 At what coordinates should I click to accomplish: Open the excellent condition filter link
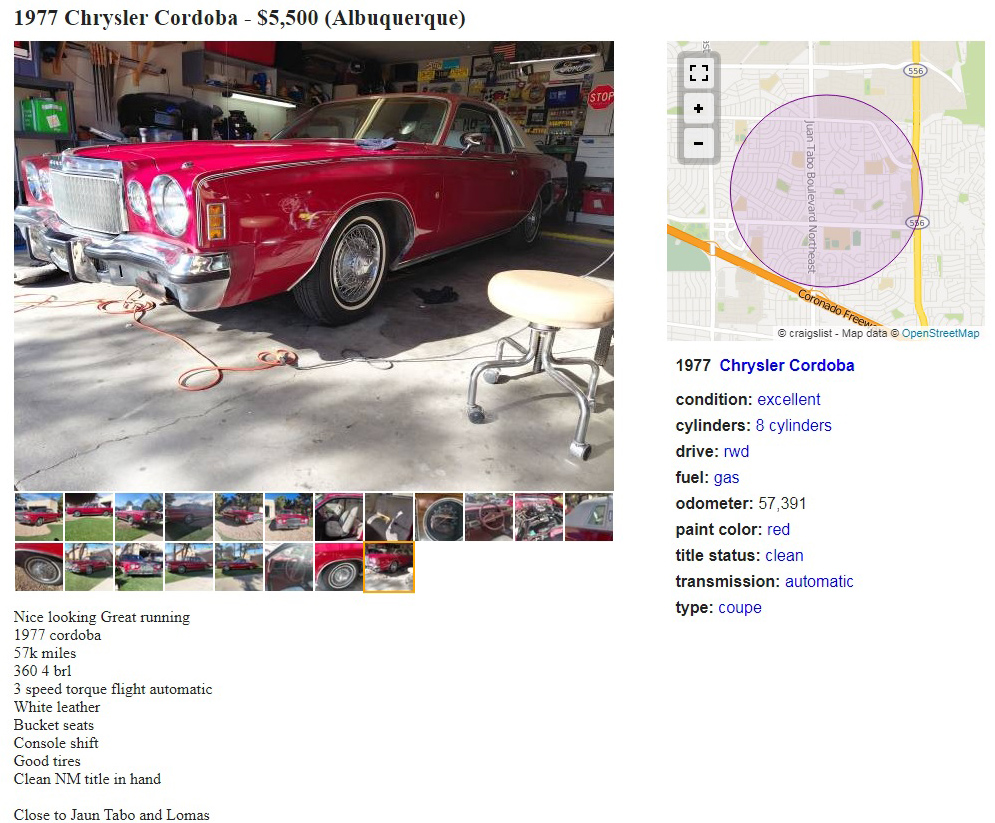[788, 400]
